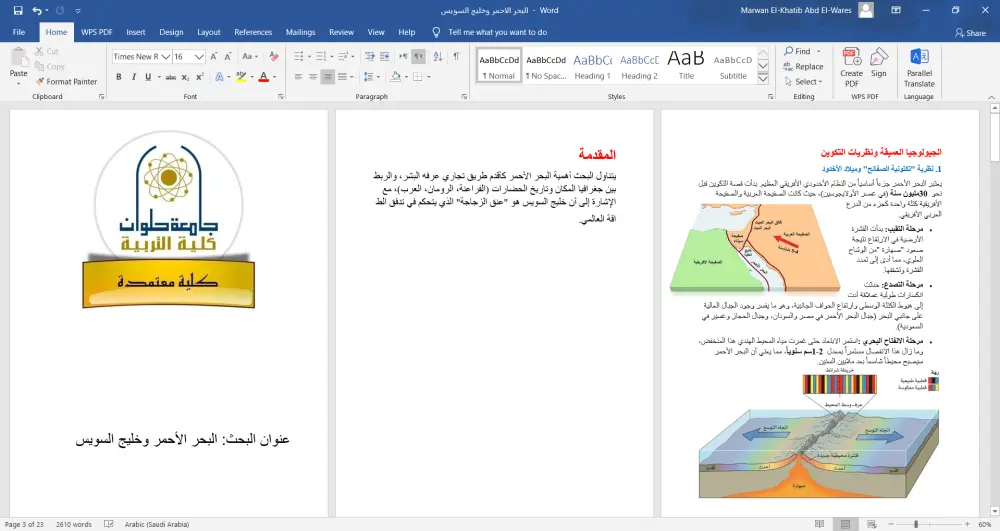
Task: Apply strikethrough formatting (abc)
Action: tap(170, 77)
